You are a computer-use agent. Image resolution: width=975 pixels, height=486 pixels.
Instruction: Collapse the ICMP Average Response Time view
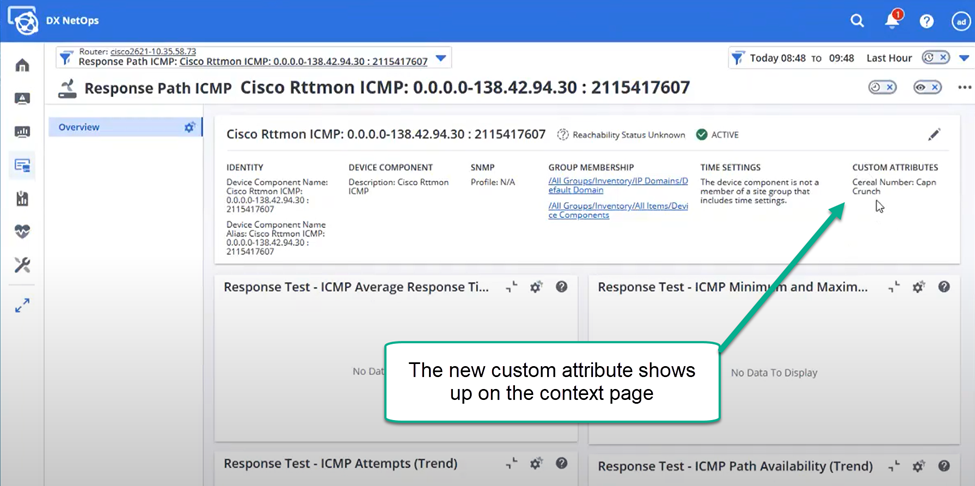(512, 287)
